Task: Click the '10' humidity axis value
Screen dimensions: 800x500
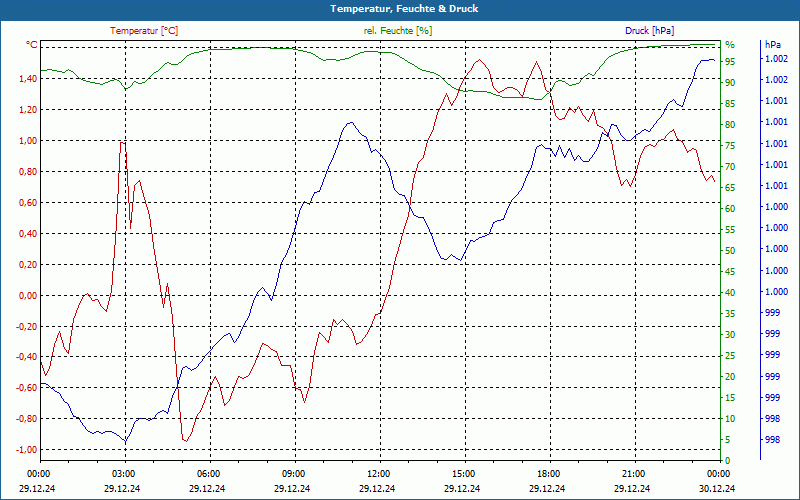Action: click(x=730, y=419)
